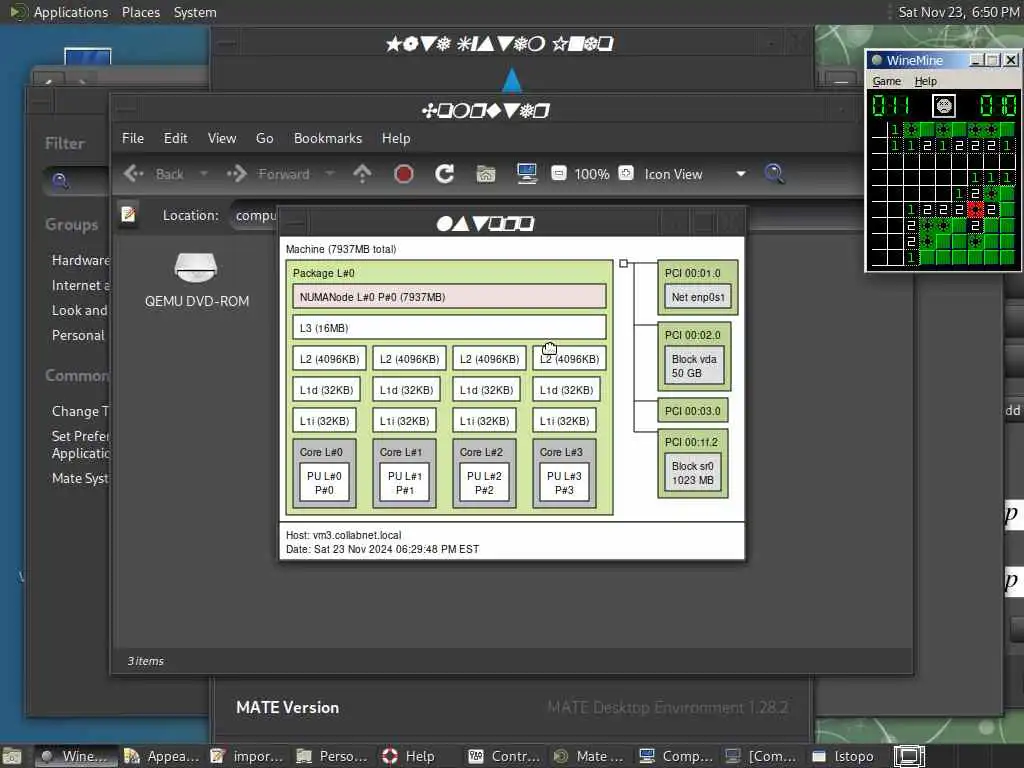The height and width of the screenshot is (768, 1024).
Task: Select Personal group in Control Center
Action: coord(78,335)
